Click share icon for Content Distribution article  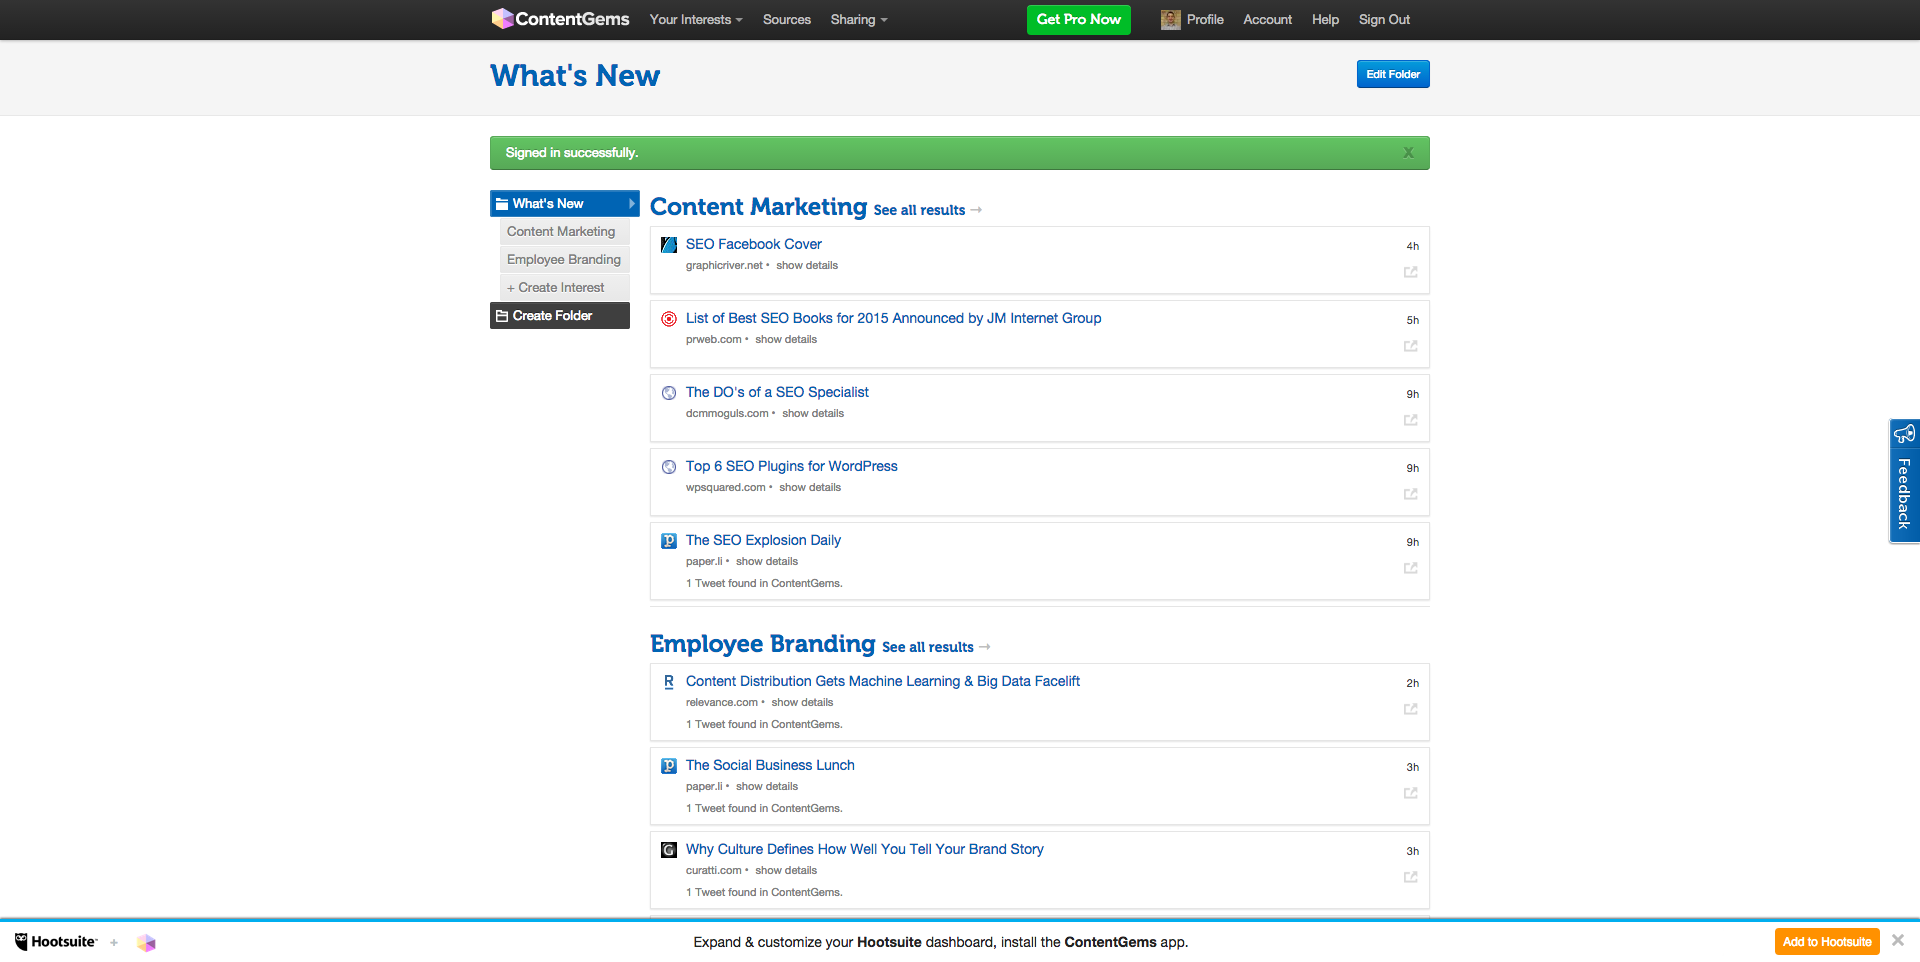click(x=1410, y=709)
